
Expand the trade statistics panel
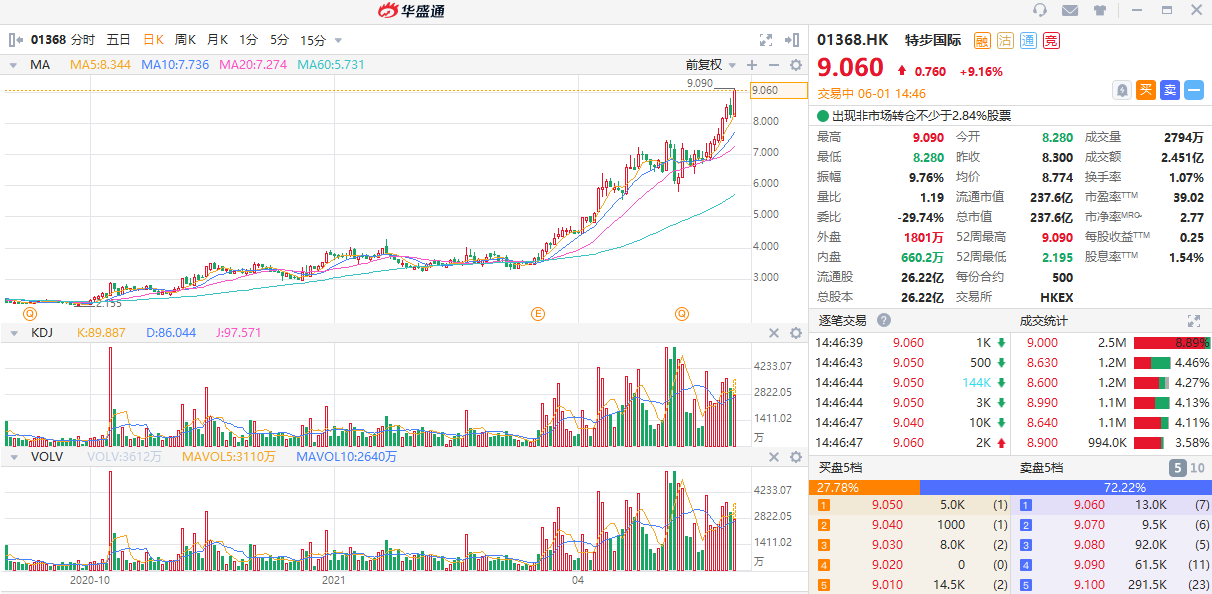[x=1193, y=321]
